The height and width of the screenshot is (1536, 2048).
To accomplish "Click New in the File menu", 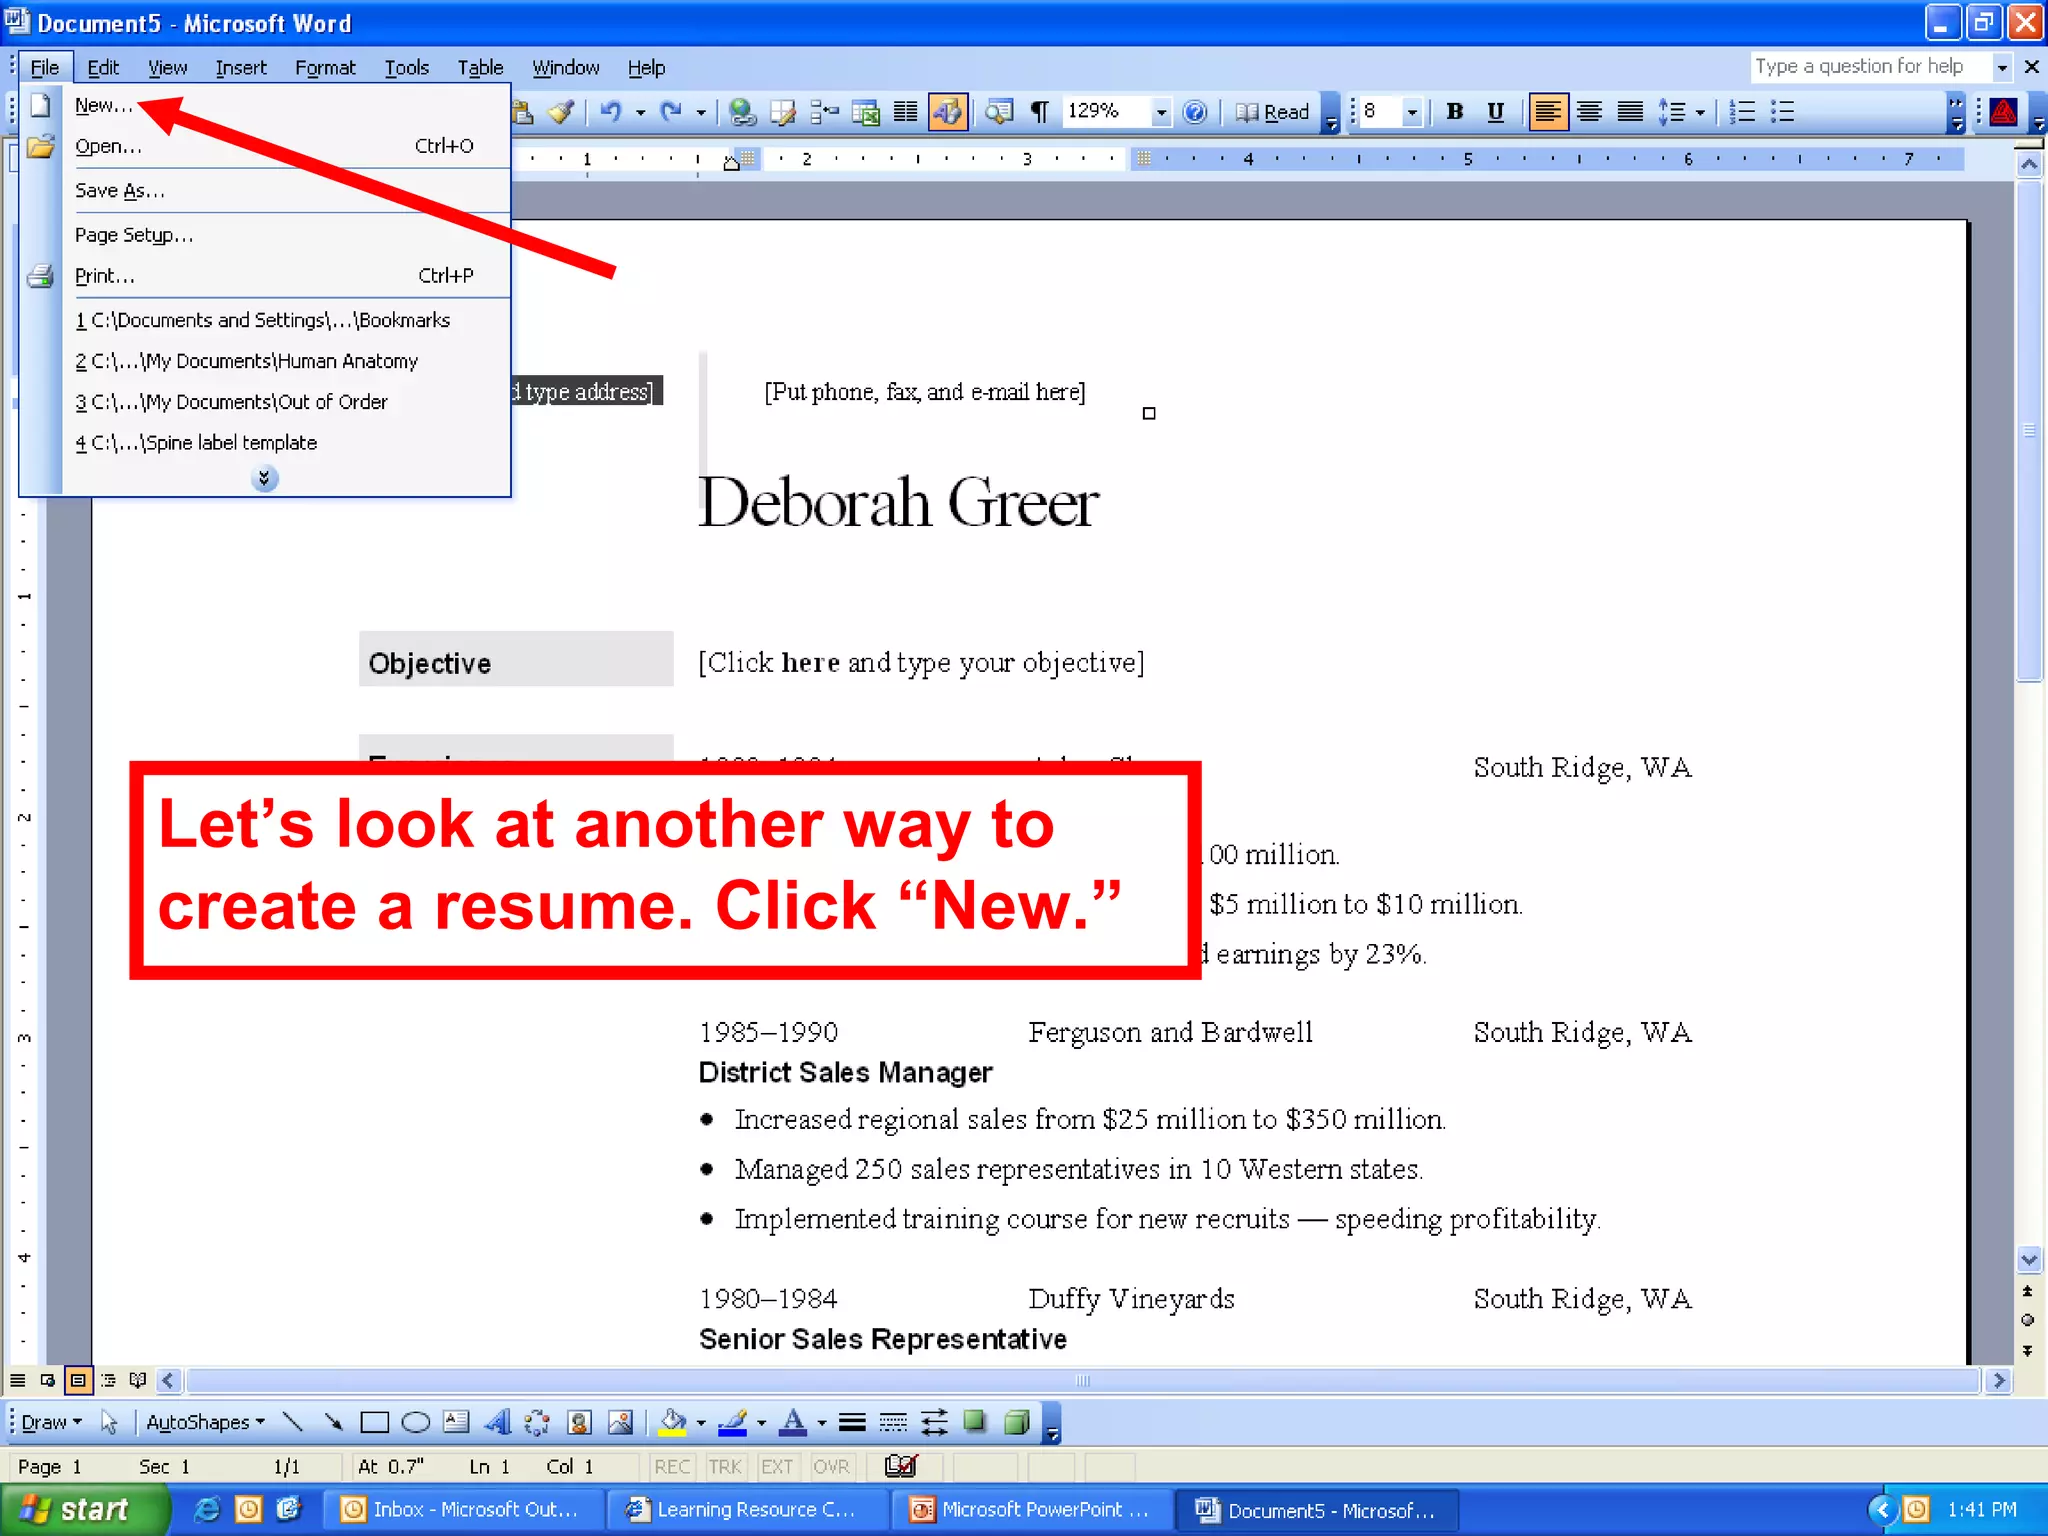I will pos(266,105).
